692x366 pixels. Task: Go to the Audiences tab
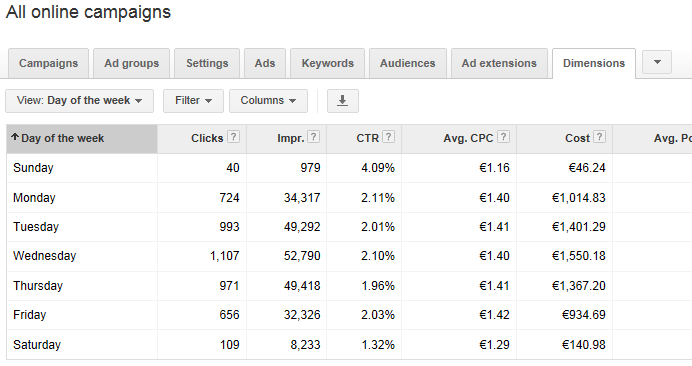pos(408,63)
